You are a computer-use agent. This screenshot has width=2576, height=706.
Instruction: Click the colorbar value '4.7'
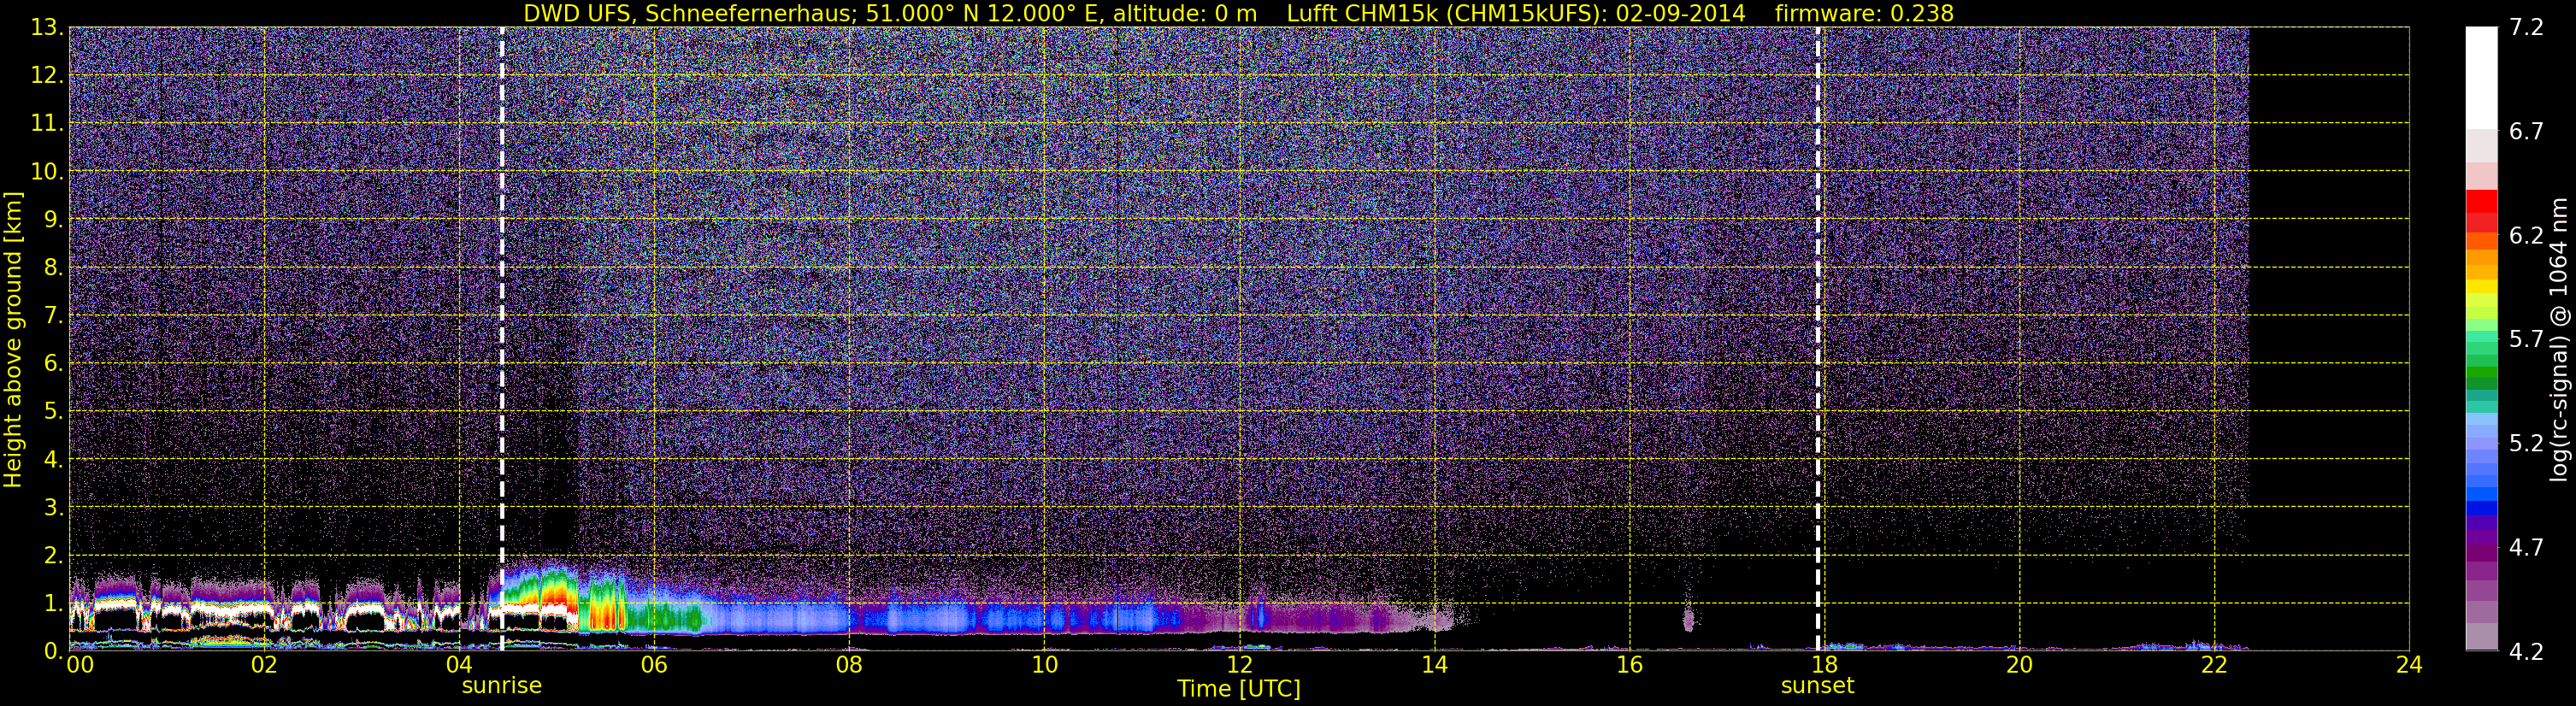2526,548
